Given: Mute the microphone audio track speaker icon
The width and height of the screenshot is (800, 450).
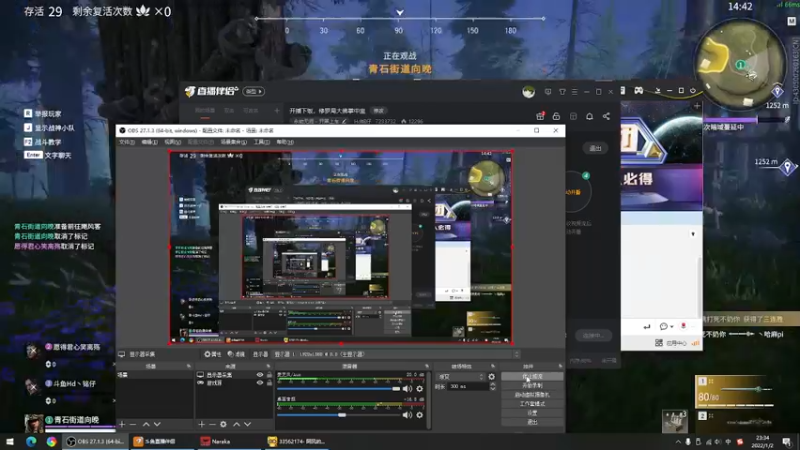Looking at the screenshot, I should [x=407, y=389].
